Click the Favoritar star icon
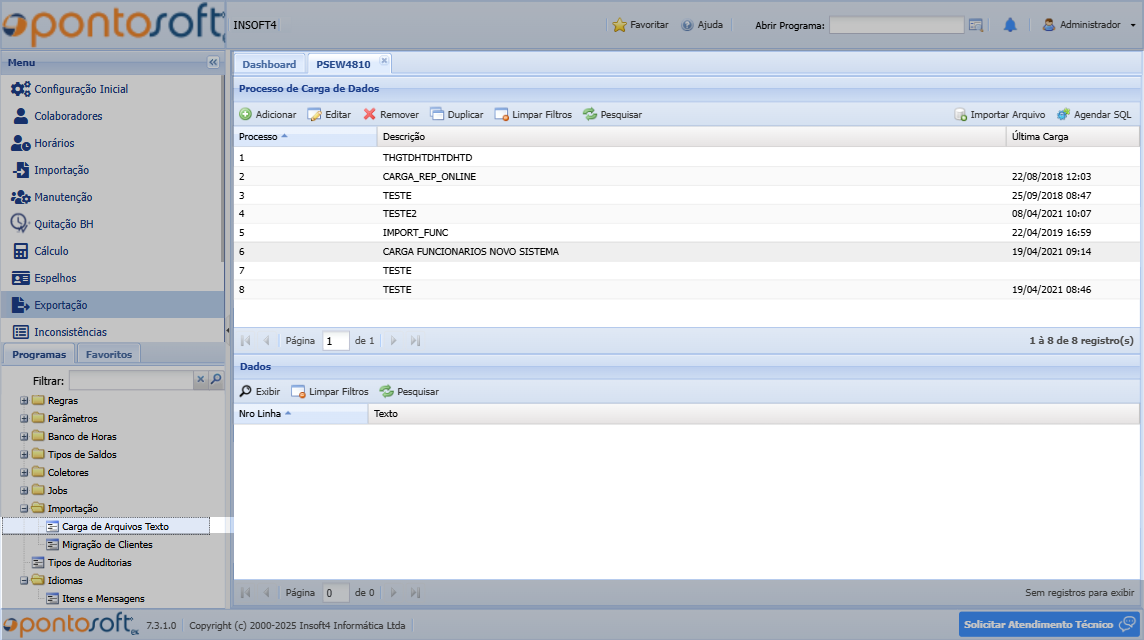Image resolution: width=1144 pixels, height=640 pixels. pyautogui.click(x=619, y=25)
